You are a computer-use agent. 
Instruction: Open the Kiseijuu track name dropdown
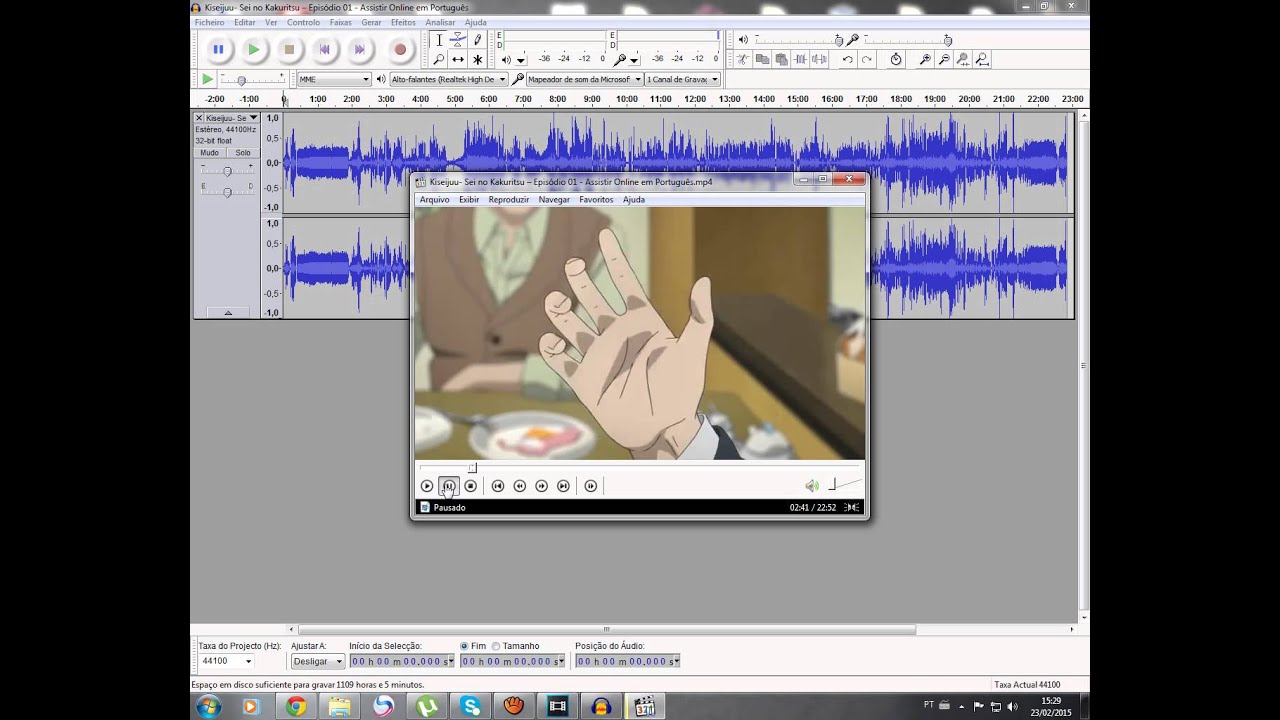tap(232, 118)
